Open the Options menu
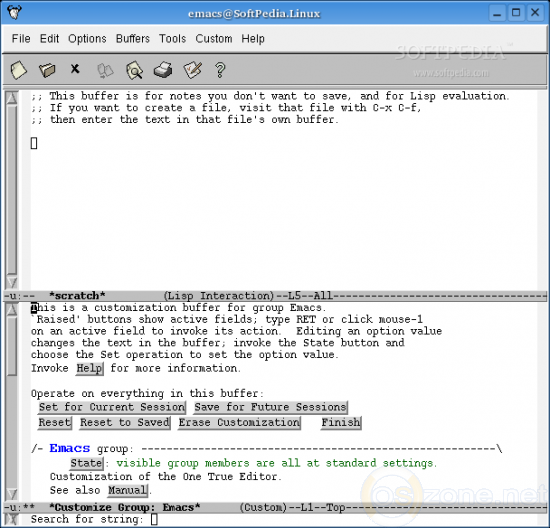Viewport: 550px width, 528px height. [x=87, y=38]
